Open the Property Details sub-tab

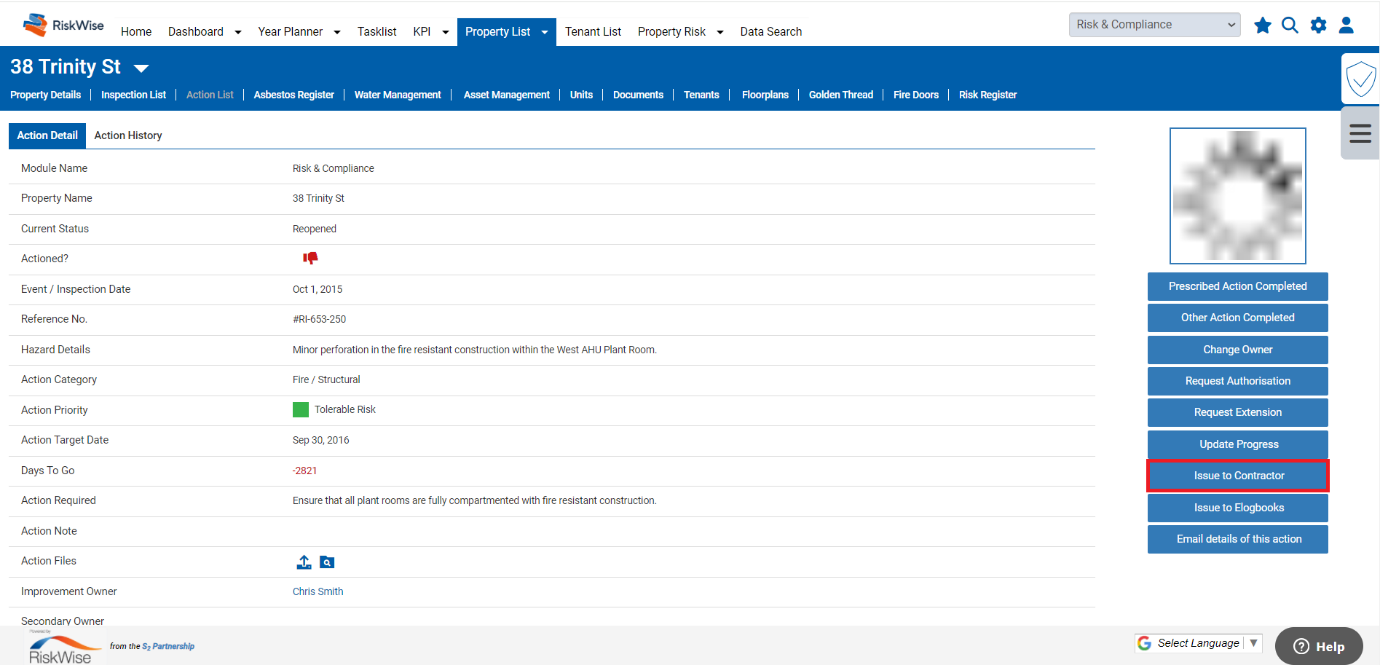(x=45, y=95)
